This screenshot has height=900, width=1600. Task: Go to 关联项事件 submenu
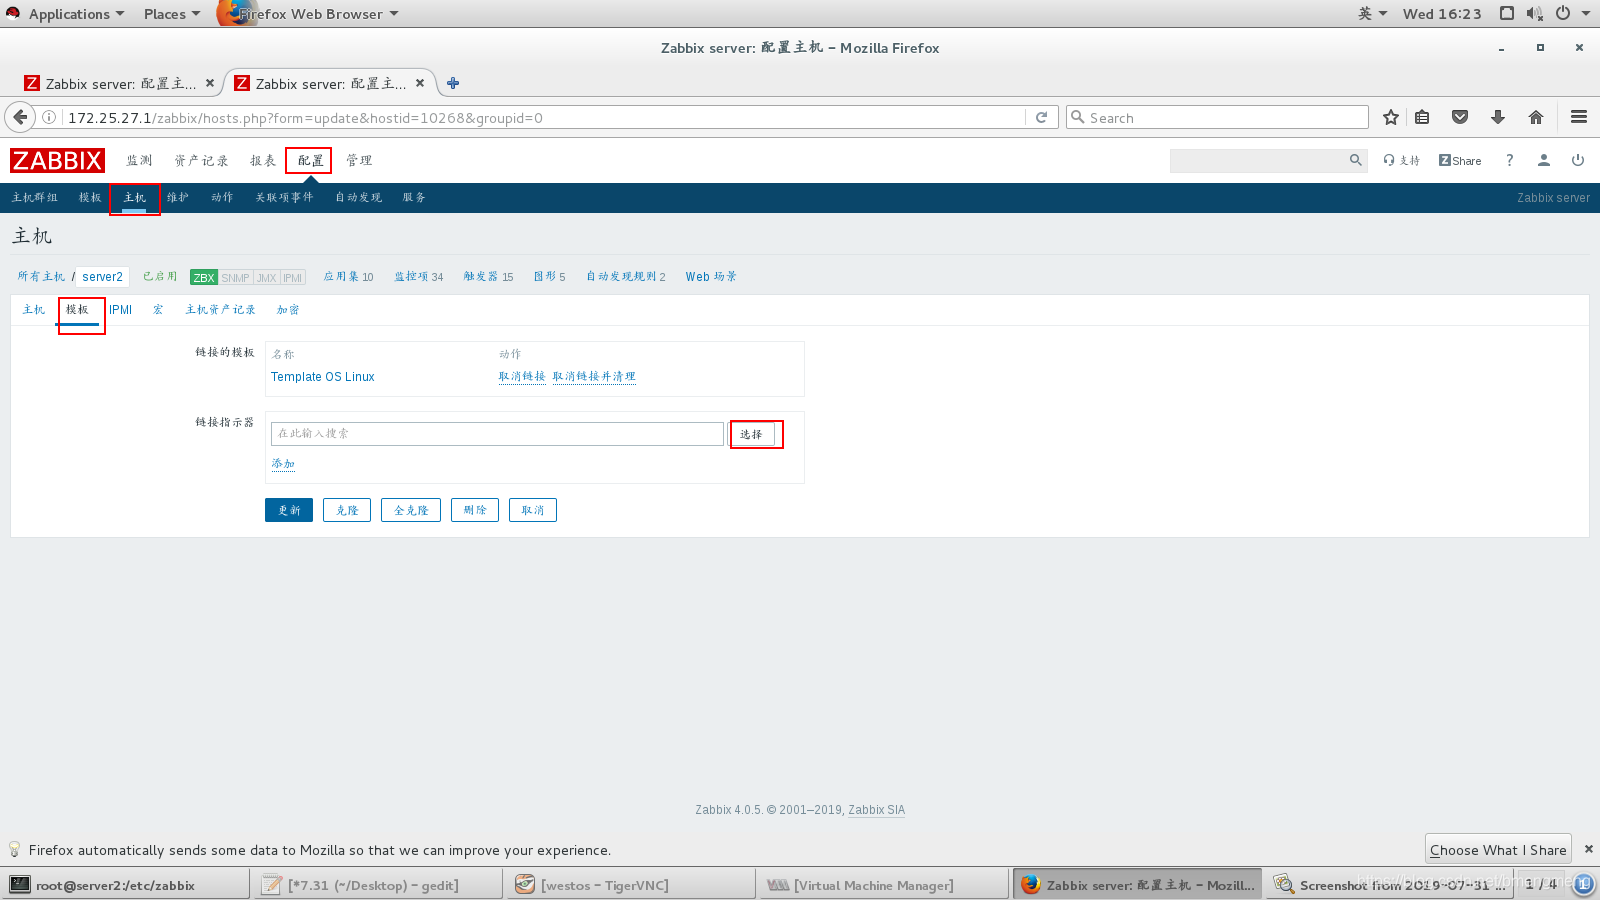point(284,197)
